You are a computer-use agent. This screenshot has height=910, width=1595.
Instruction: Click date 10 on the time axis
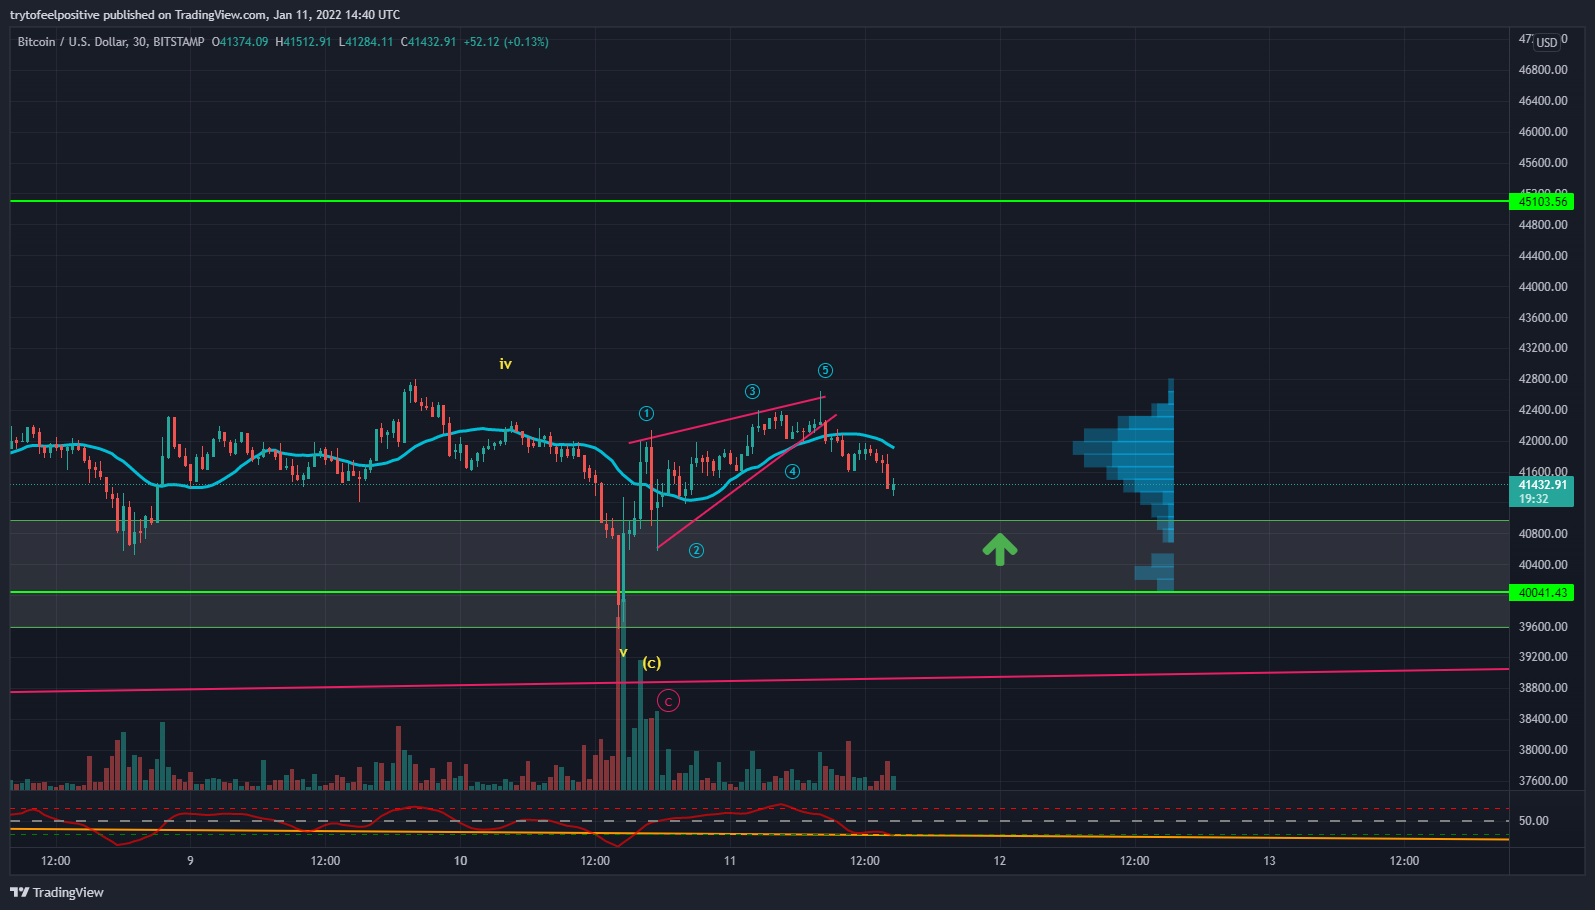[460, 861]
